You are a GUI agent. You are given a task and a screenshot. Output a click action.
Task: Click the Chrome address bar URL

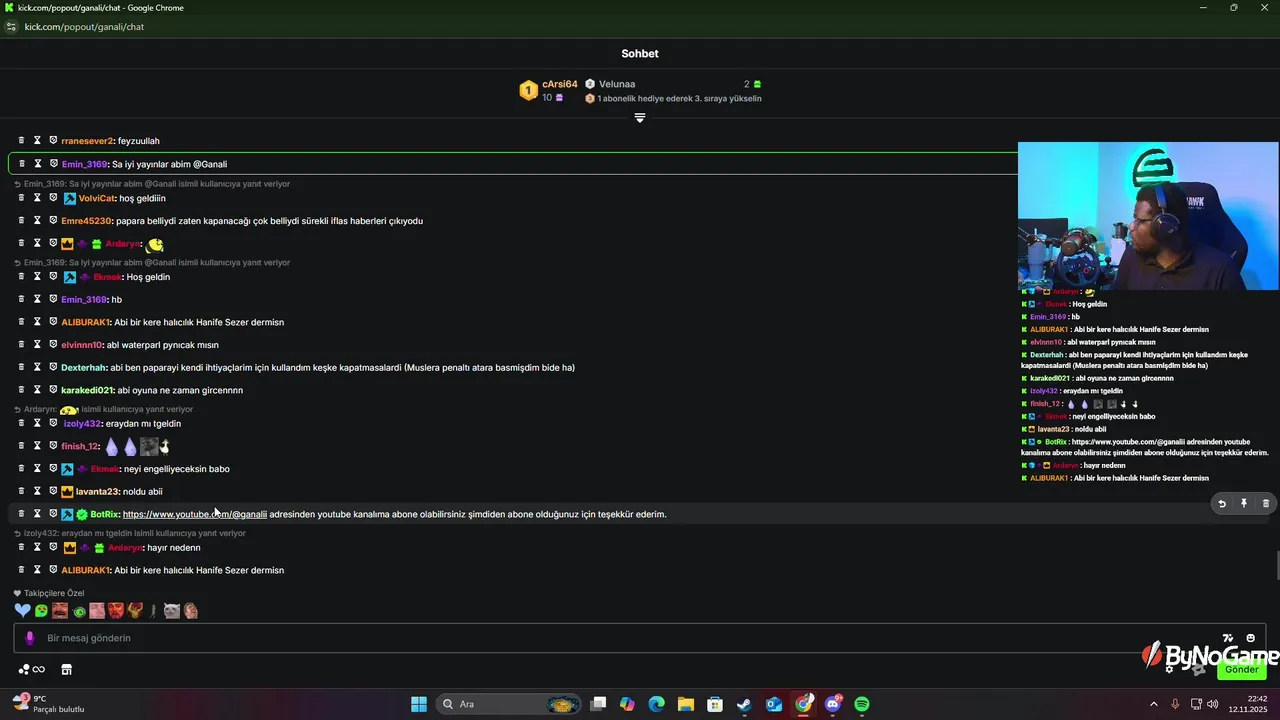84,27
